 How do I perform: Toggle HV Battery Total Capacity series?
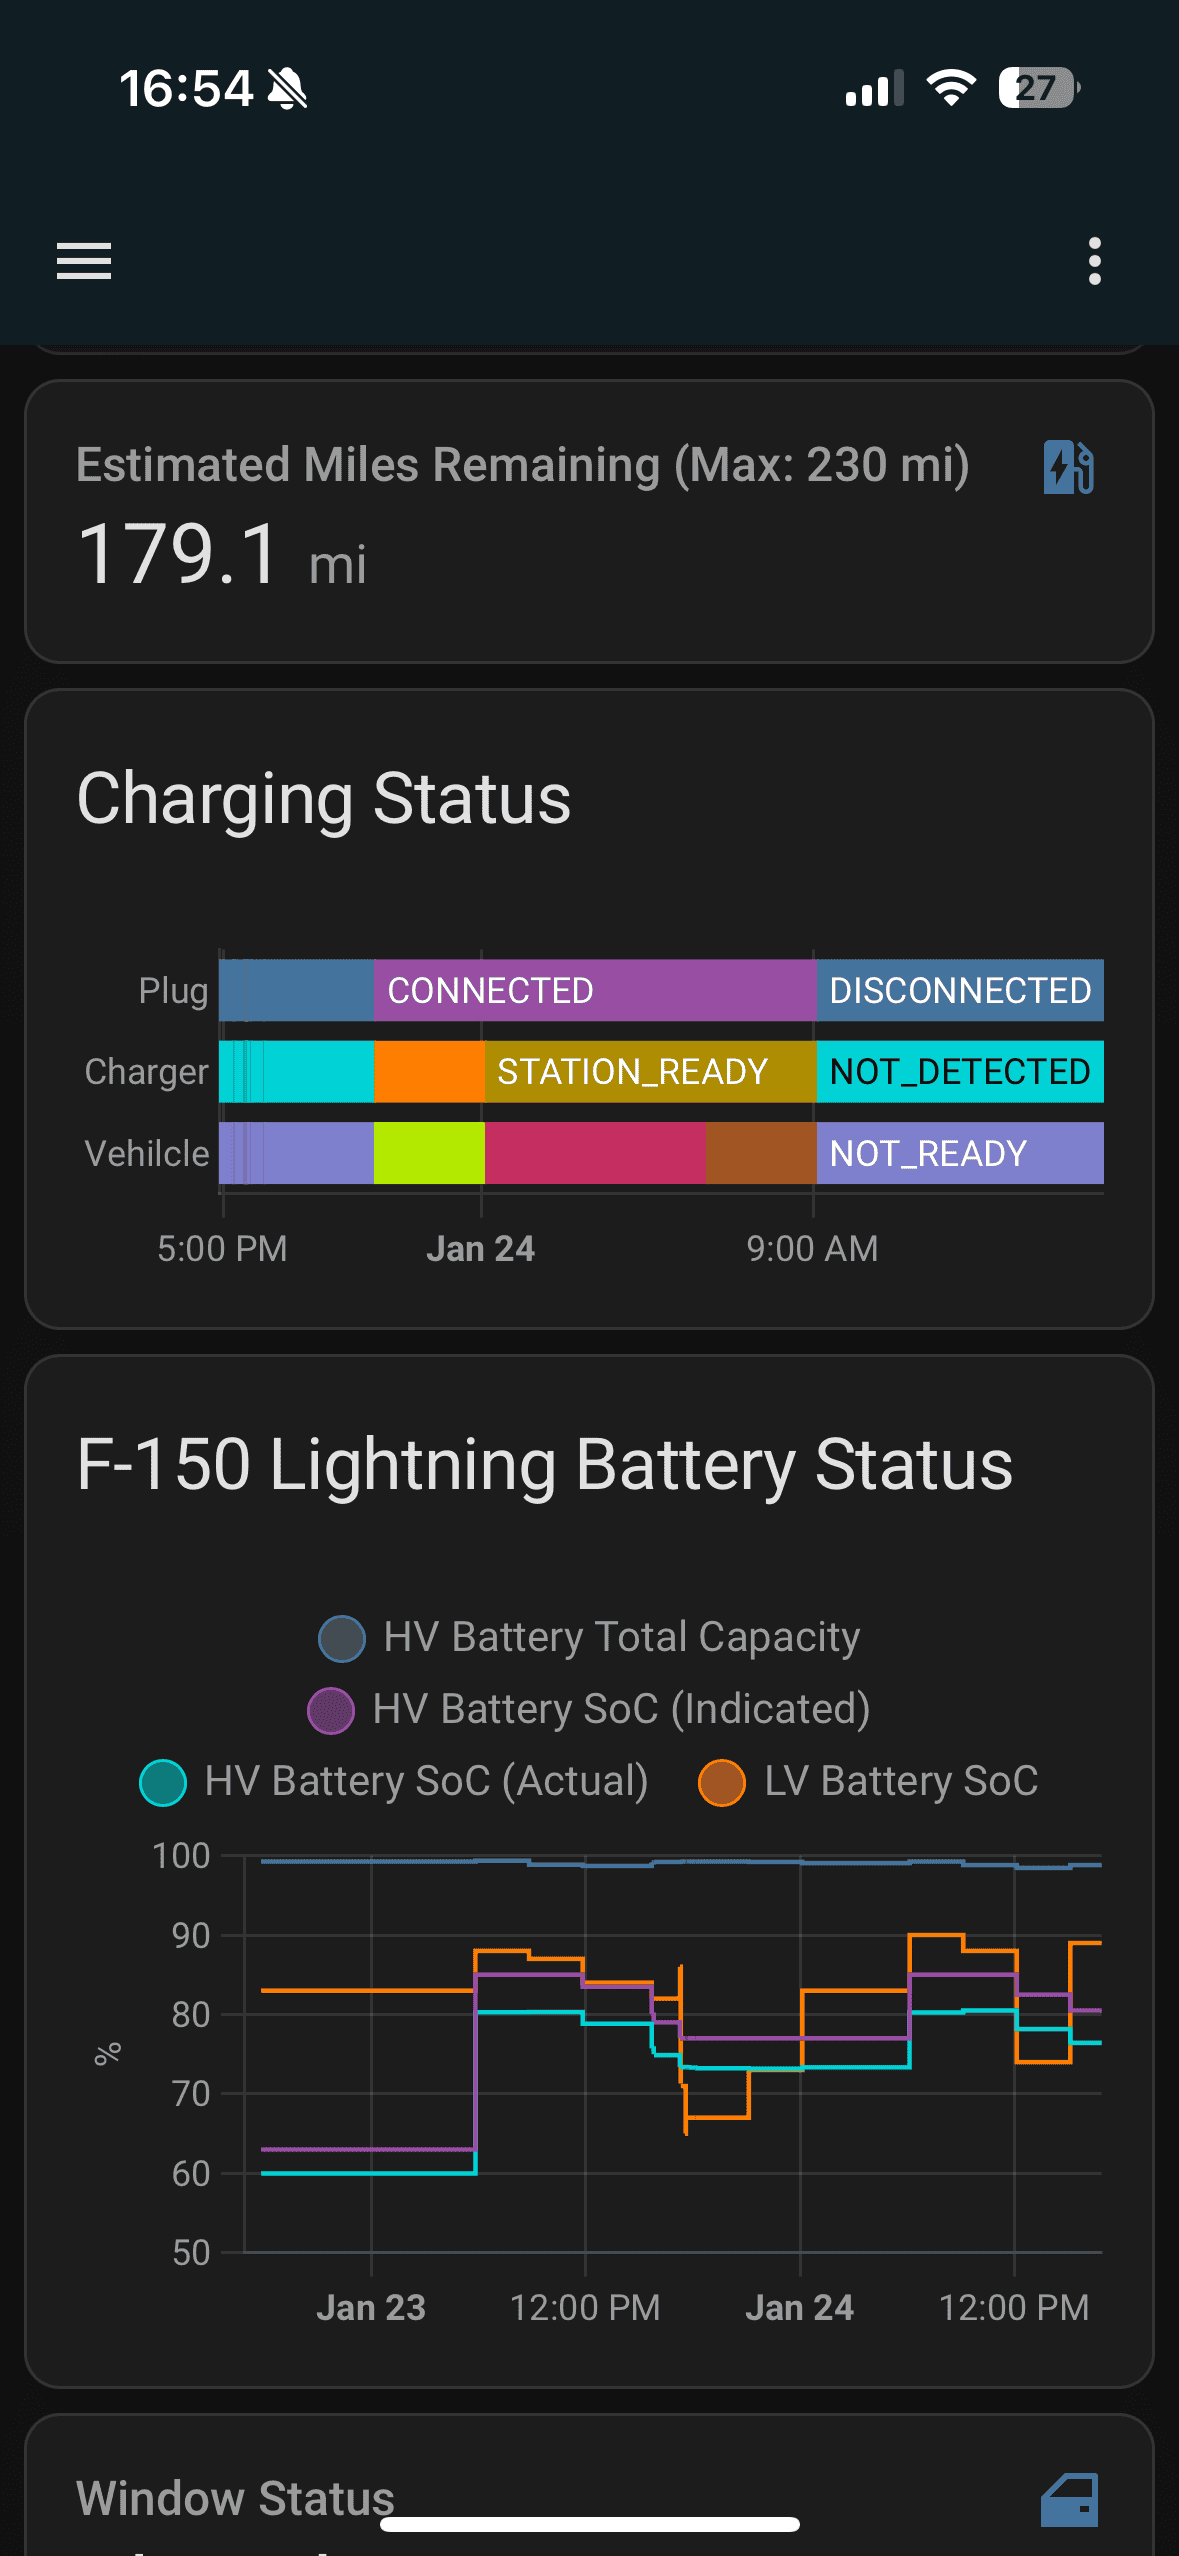(342, 1638)
